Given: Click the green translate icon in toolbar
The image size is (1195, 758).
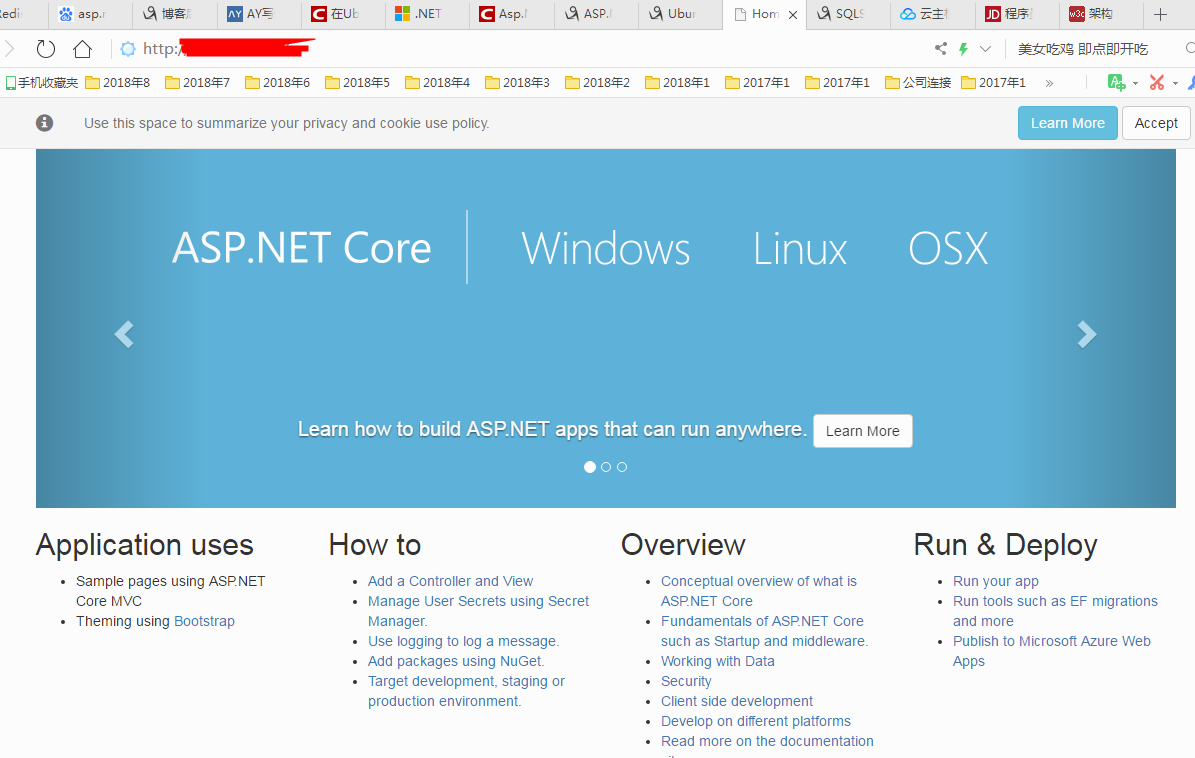Looking at the screenshot, I should pyautogui.click(x=1117, y=82).
